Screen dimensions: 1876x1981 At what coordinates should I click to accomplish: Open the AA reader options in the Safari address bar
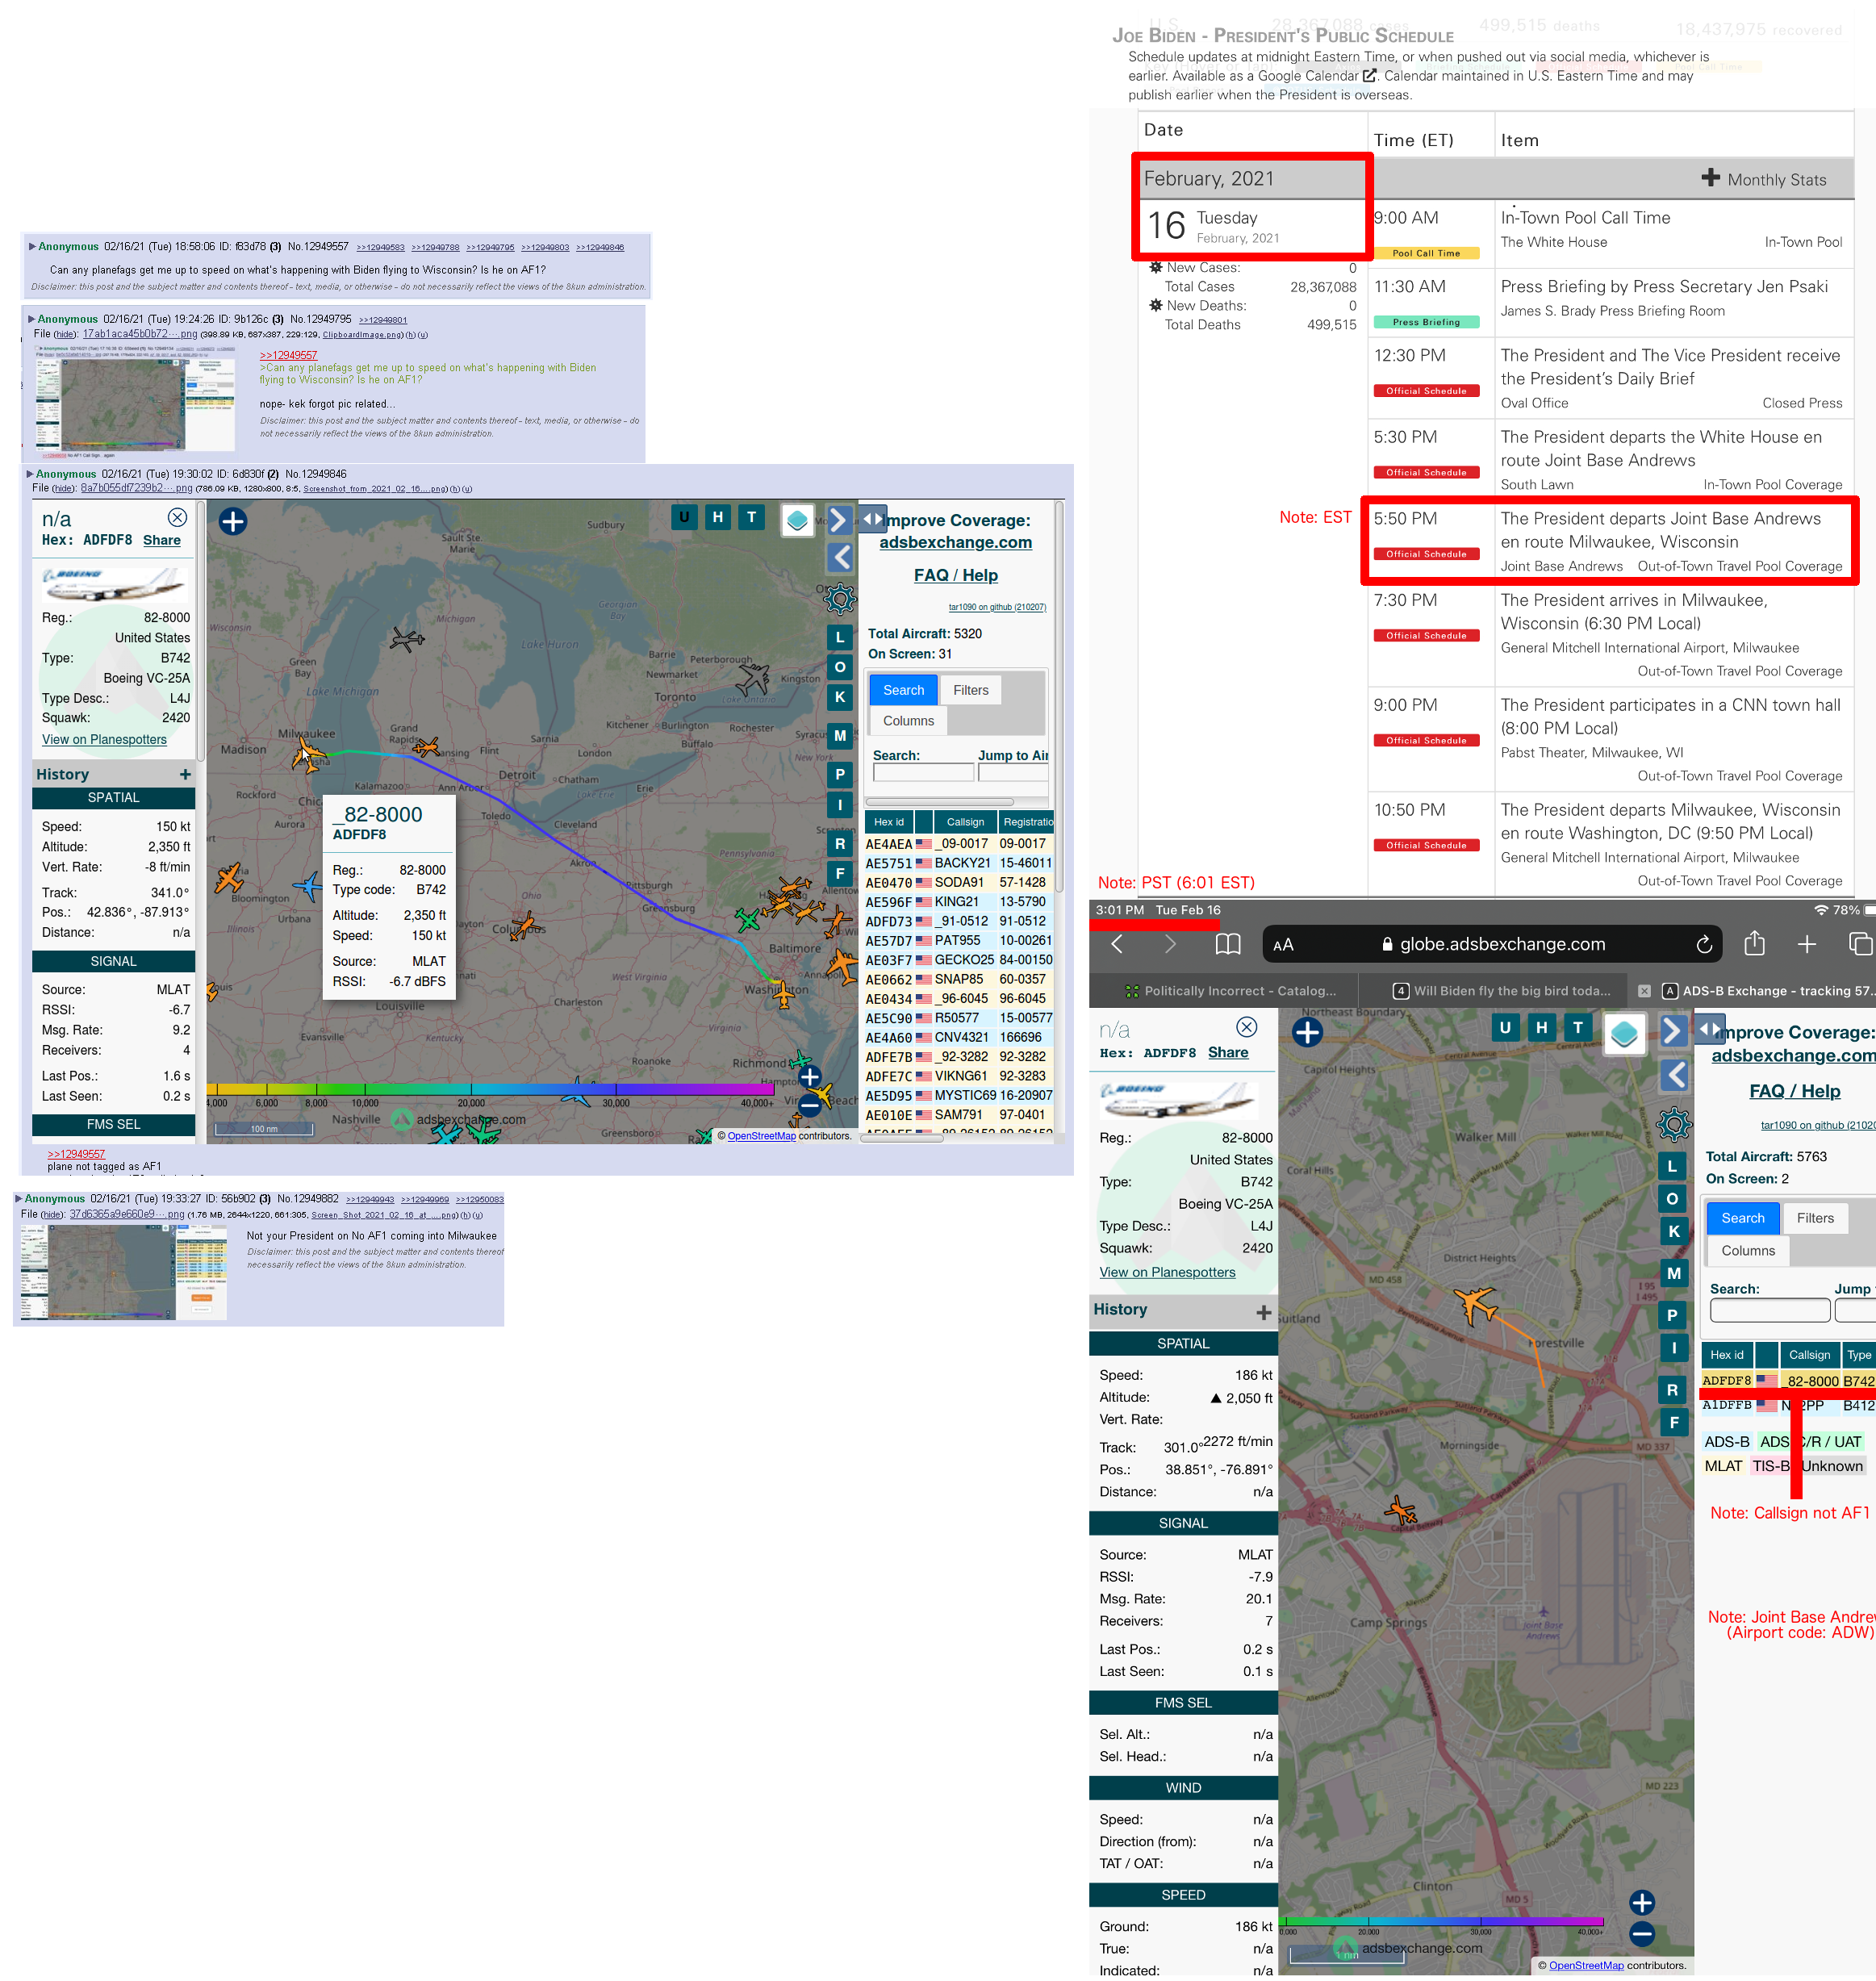tap(1283, 945)
